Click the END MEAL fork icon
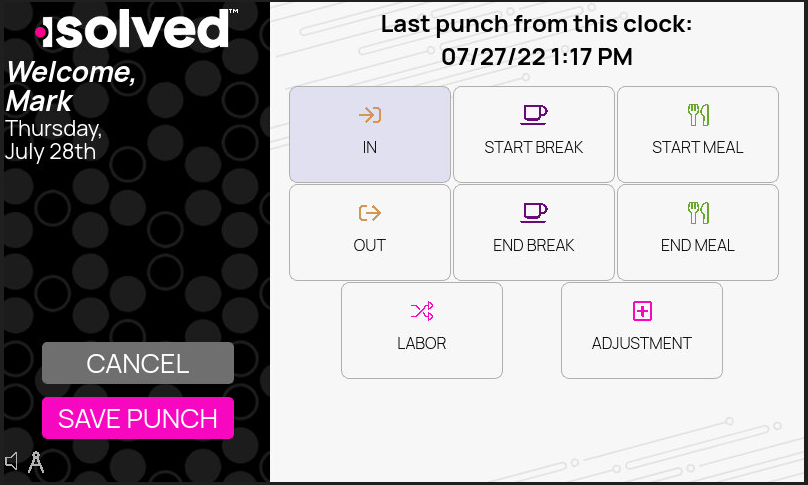Image resolution: width=808 pixels, height=485 pixels. click(698, 212)
